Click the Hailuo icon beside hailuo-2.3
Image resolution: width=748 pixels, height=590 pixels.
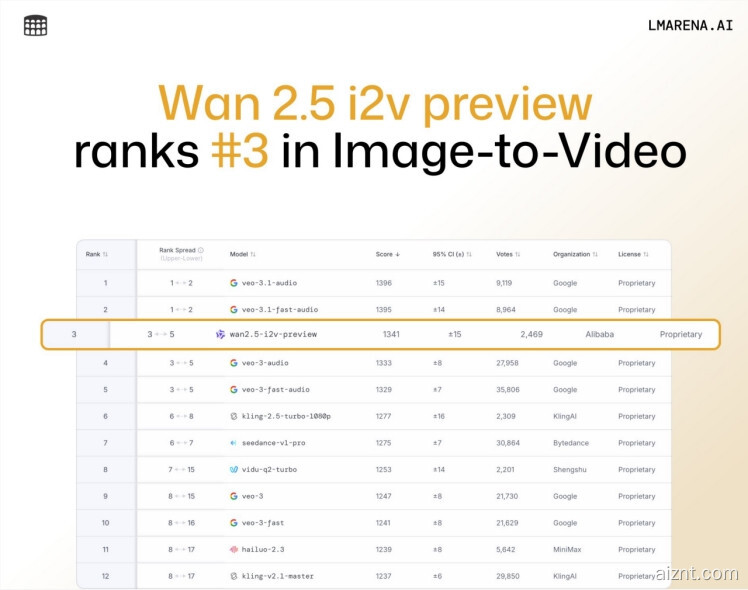[233, 549]
